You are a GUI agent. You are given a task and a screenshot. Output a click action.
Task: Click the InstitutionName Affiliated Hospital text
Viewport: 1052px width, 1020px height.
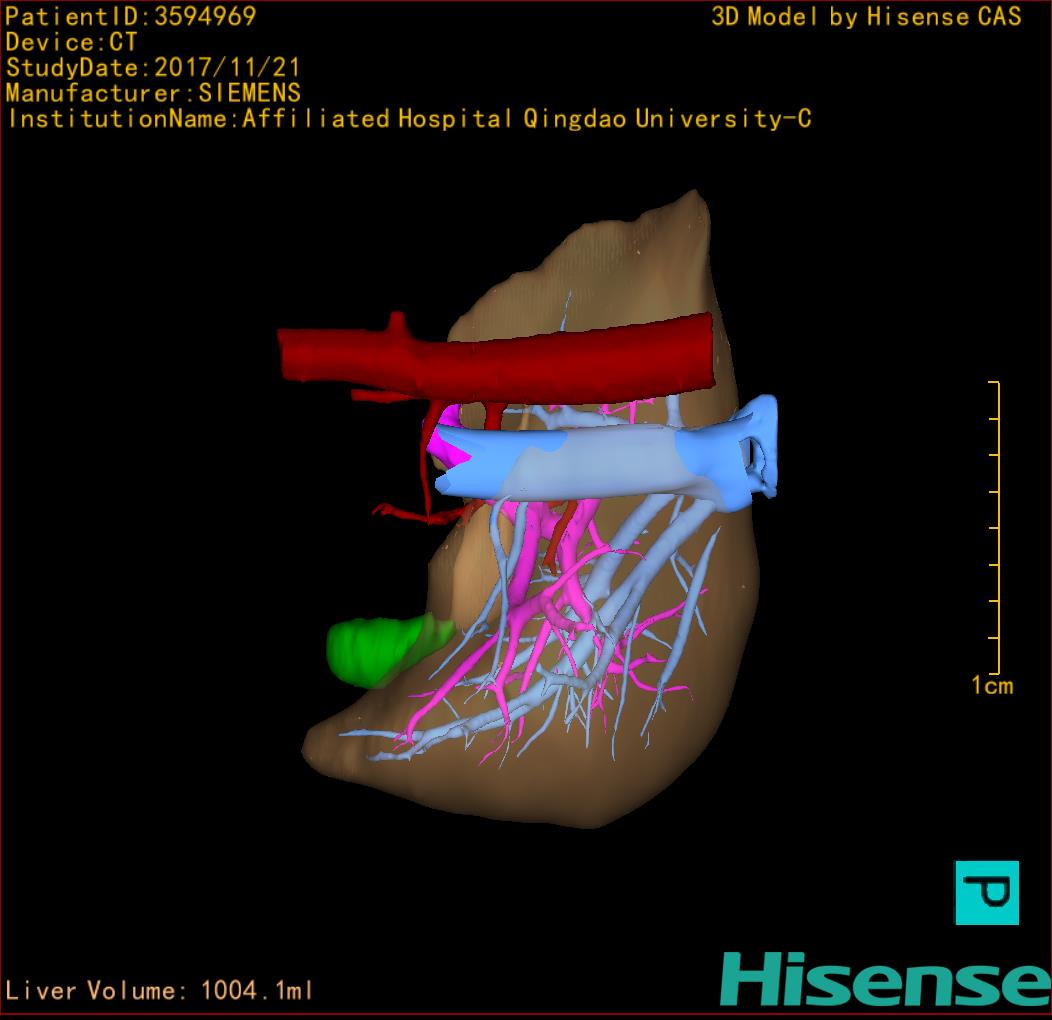tap(409, 119)
